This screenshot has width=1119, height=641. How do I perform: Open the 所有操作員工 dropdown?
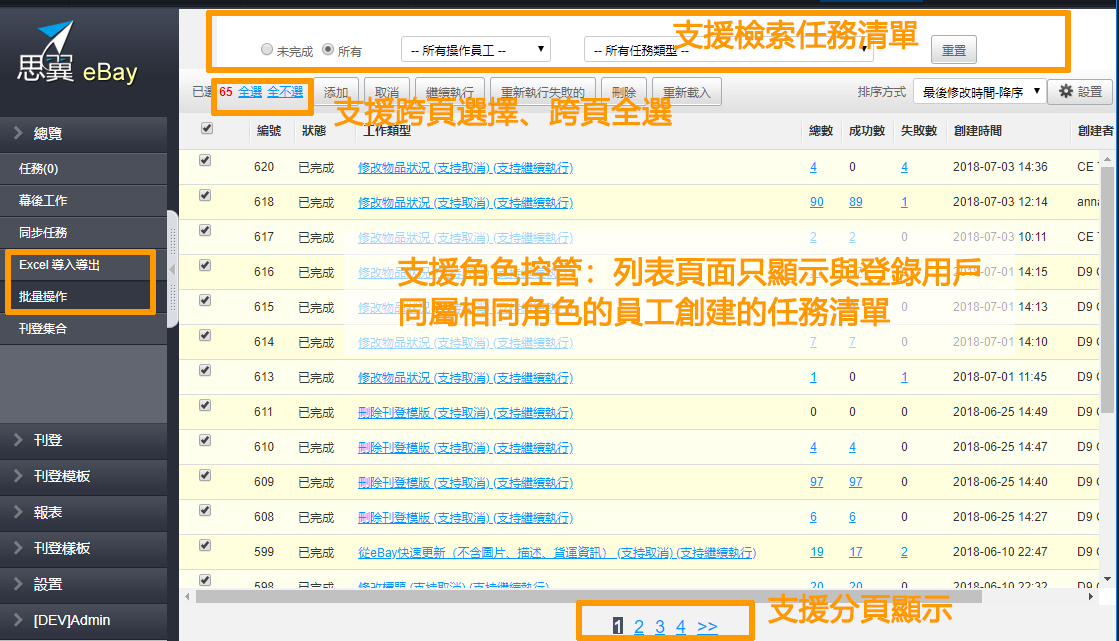[x=475, y=50]
